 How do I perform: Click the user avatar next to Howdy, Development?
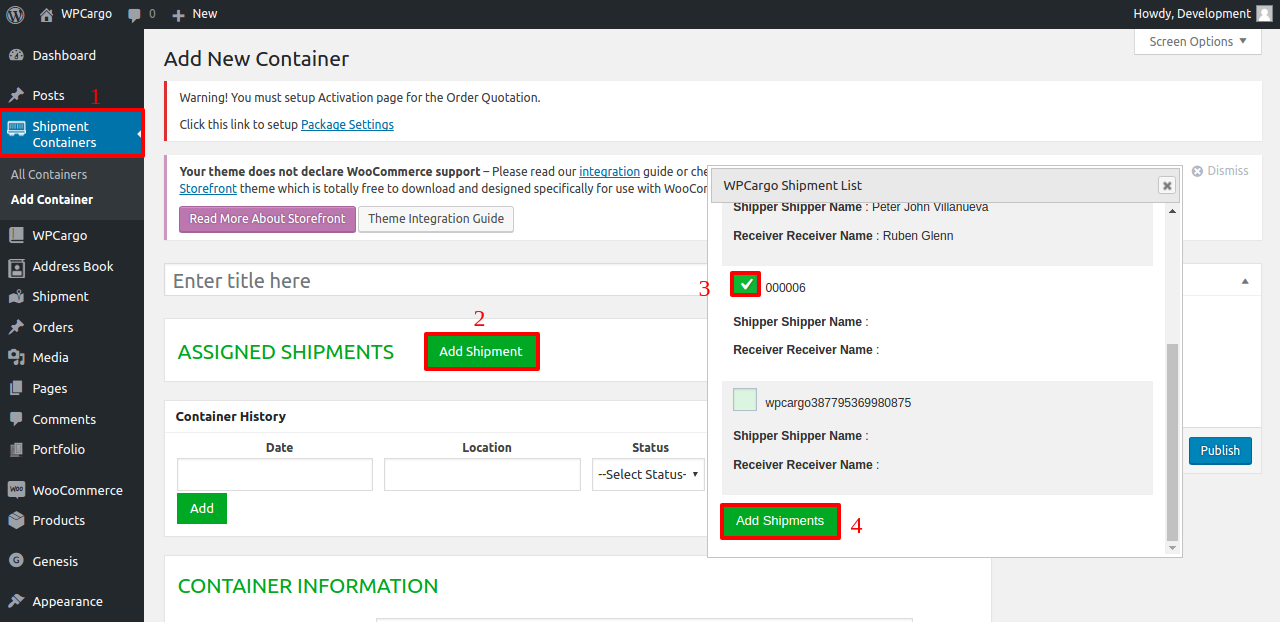(x=1264, y=14)
